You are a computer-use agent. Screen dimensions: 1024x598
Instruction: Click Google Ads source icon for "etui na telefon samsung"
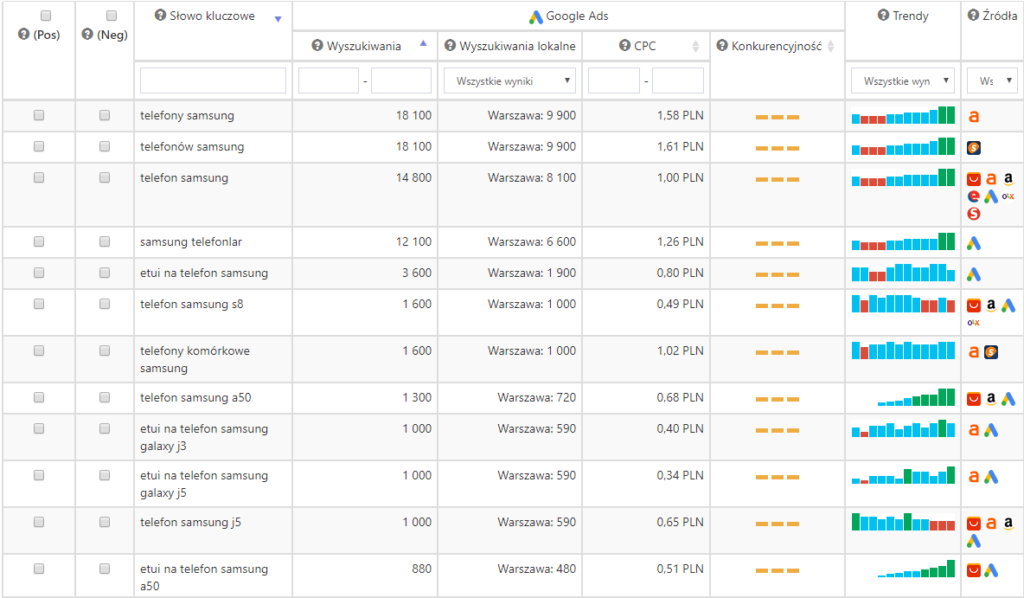tap(974, 274)
